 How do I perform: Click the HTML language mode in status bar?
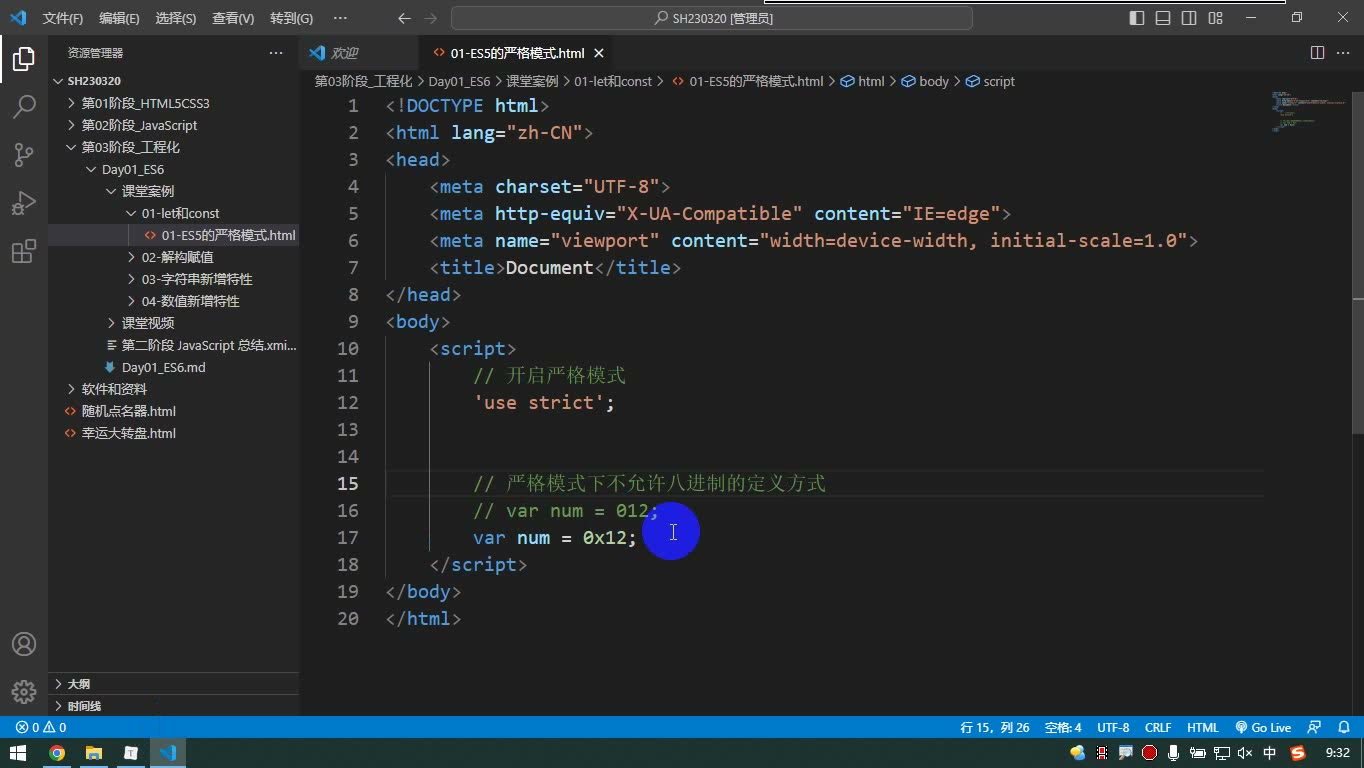click(1203, 728)
